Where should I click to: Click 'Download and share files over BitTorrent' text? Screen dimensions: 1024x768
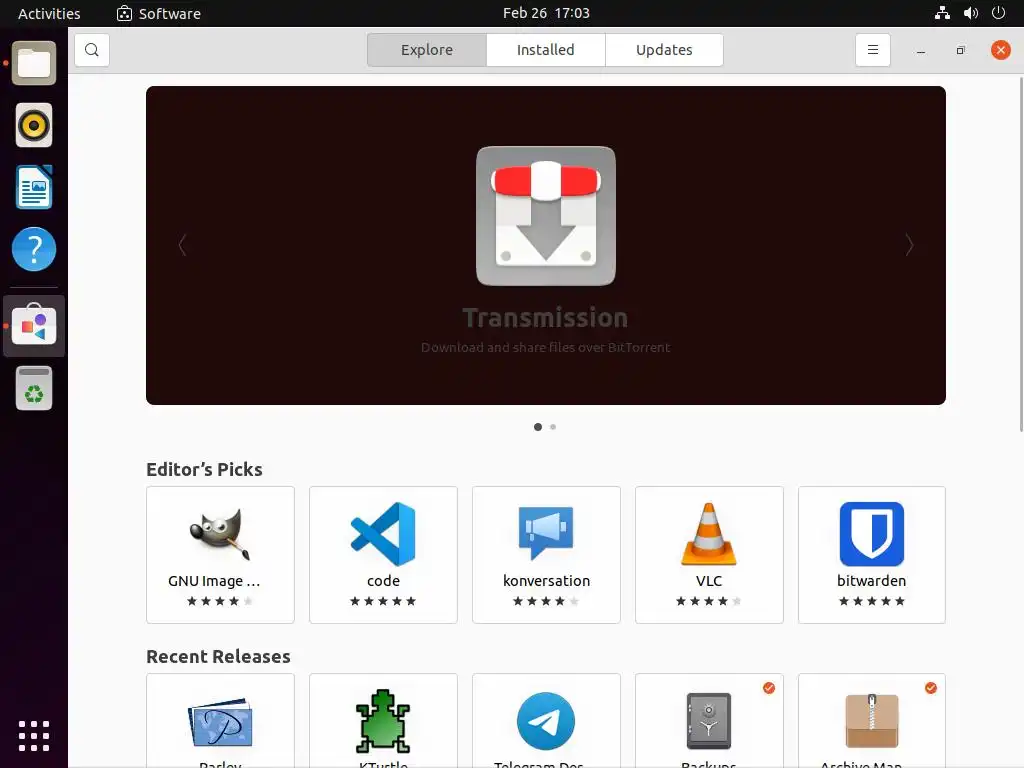pos(545,347)
